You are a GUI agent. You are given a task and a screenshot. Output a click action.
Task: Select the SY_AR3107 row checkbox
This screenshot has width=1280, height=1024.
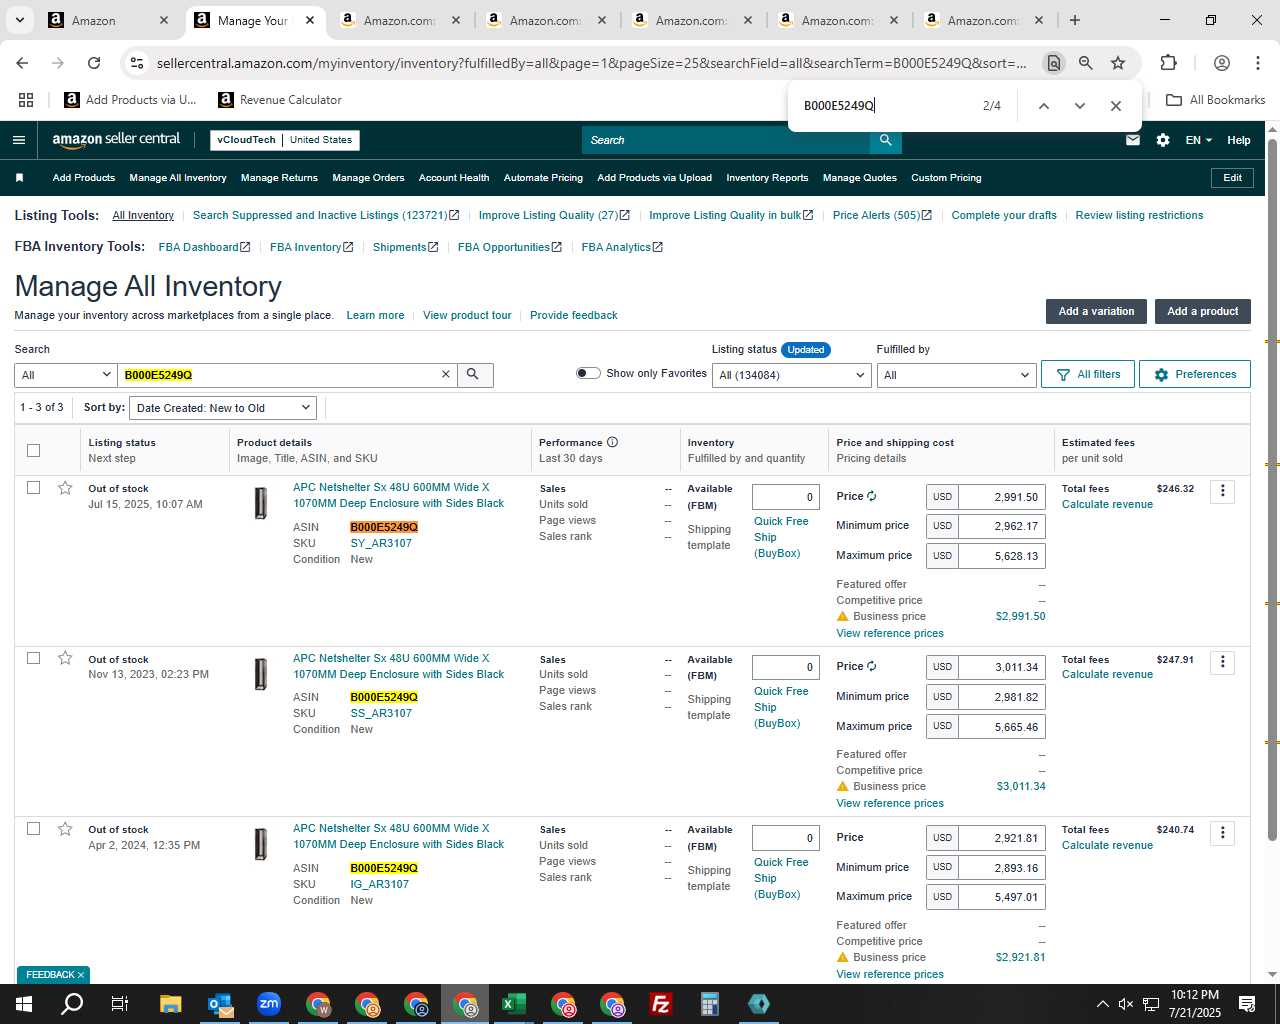(x=33, y=488)
